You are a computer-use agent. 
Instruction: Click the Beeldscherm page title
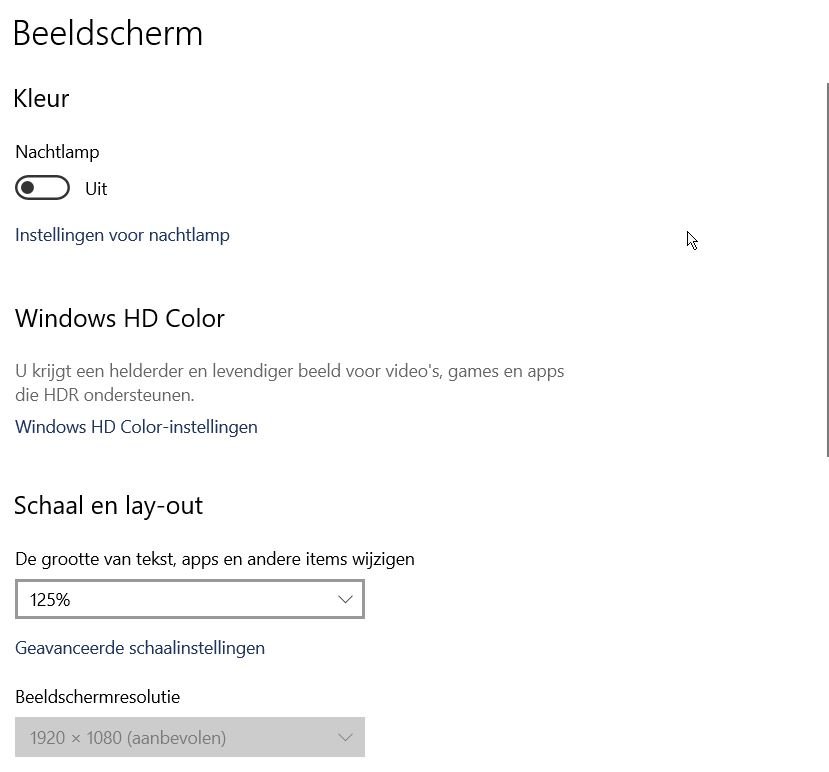108,33
